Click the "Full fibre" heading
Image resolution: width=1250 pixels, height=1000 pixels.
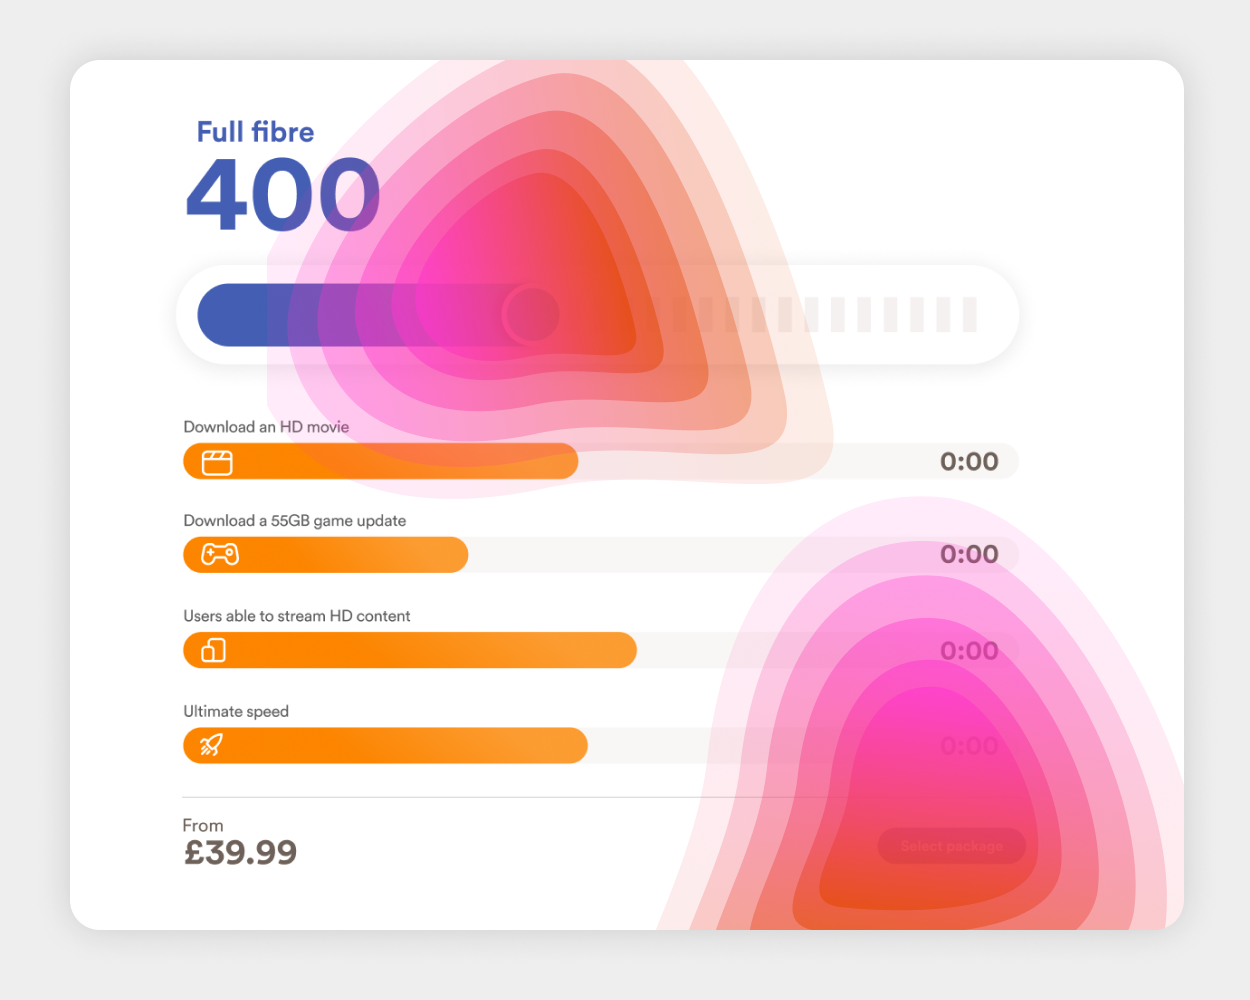pos(255,132)
